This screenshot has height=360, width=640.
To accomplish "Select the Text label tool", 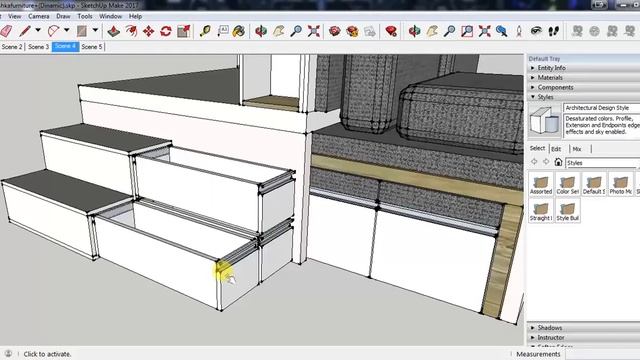I will [x=222, y=31].
